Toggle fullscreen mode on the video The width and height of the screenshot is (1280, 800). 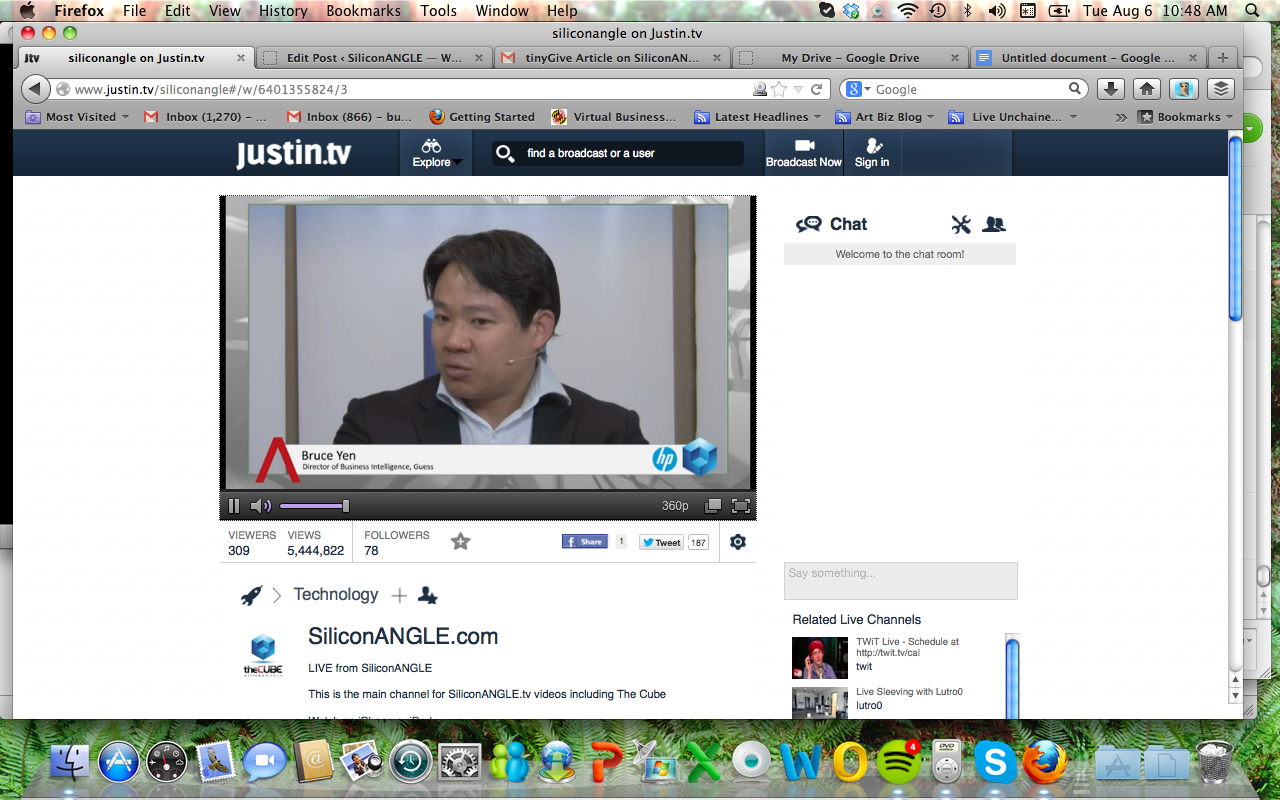[x=741, y=506]
